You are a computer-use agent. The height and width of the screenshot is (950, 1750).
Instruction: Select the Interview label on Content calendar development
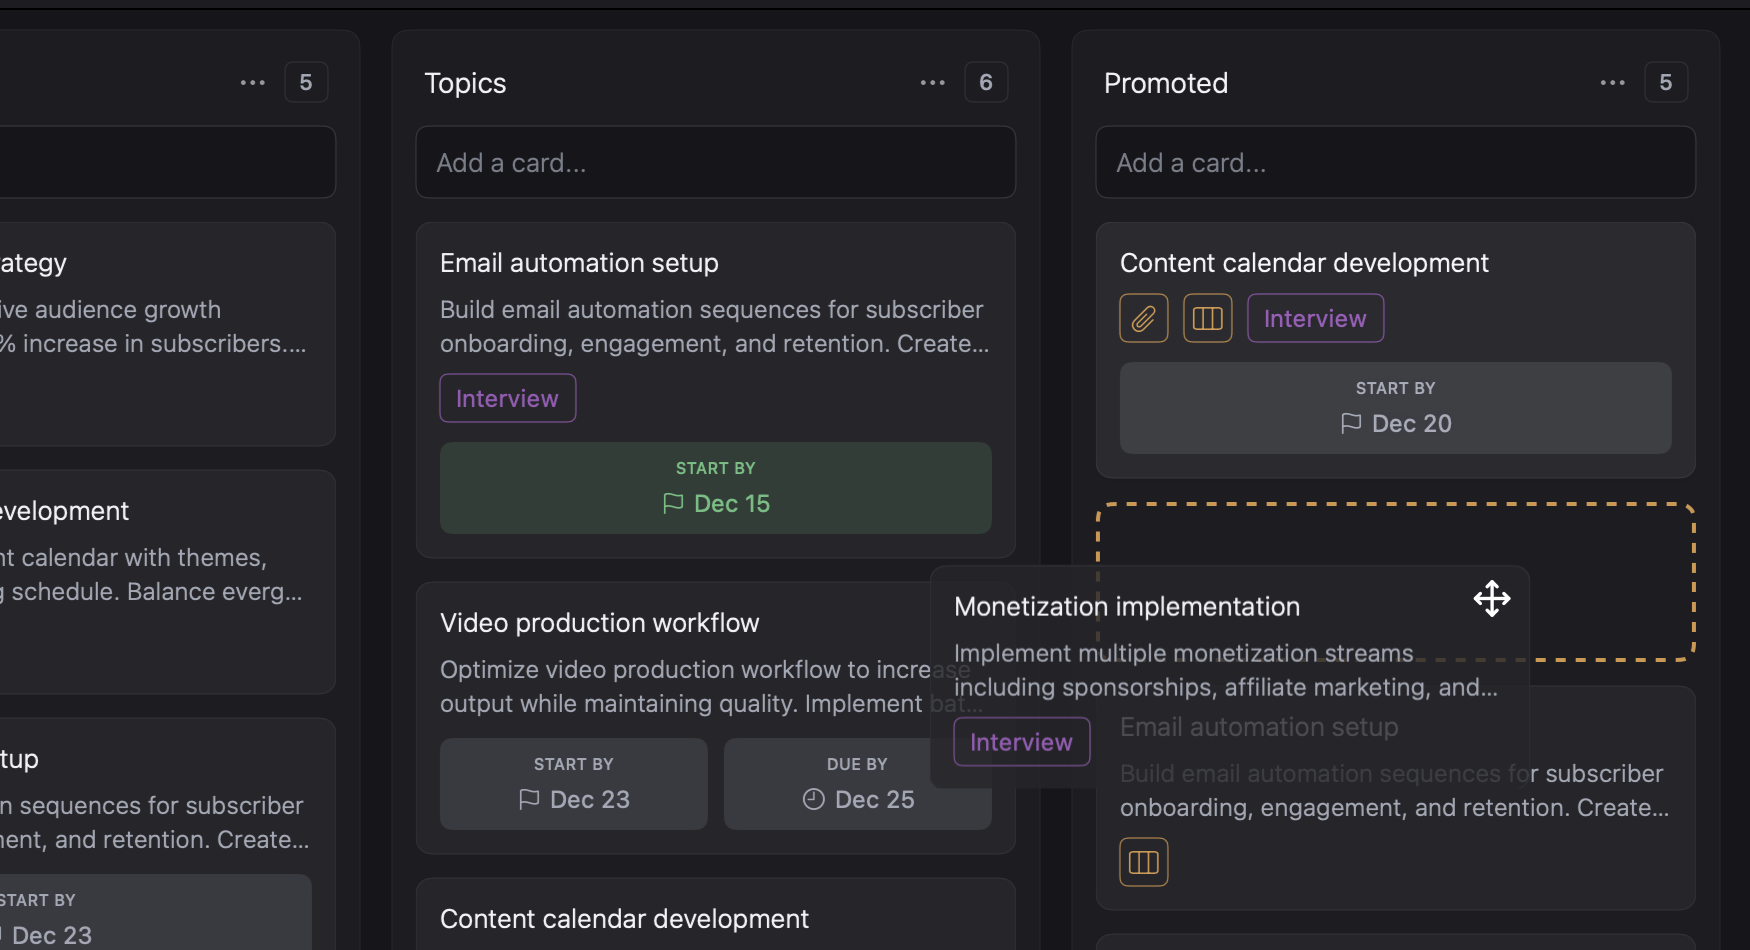1314,318
